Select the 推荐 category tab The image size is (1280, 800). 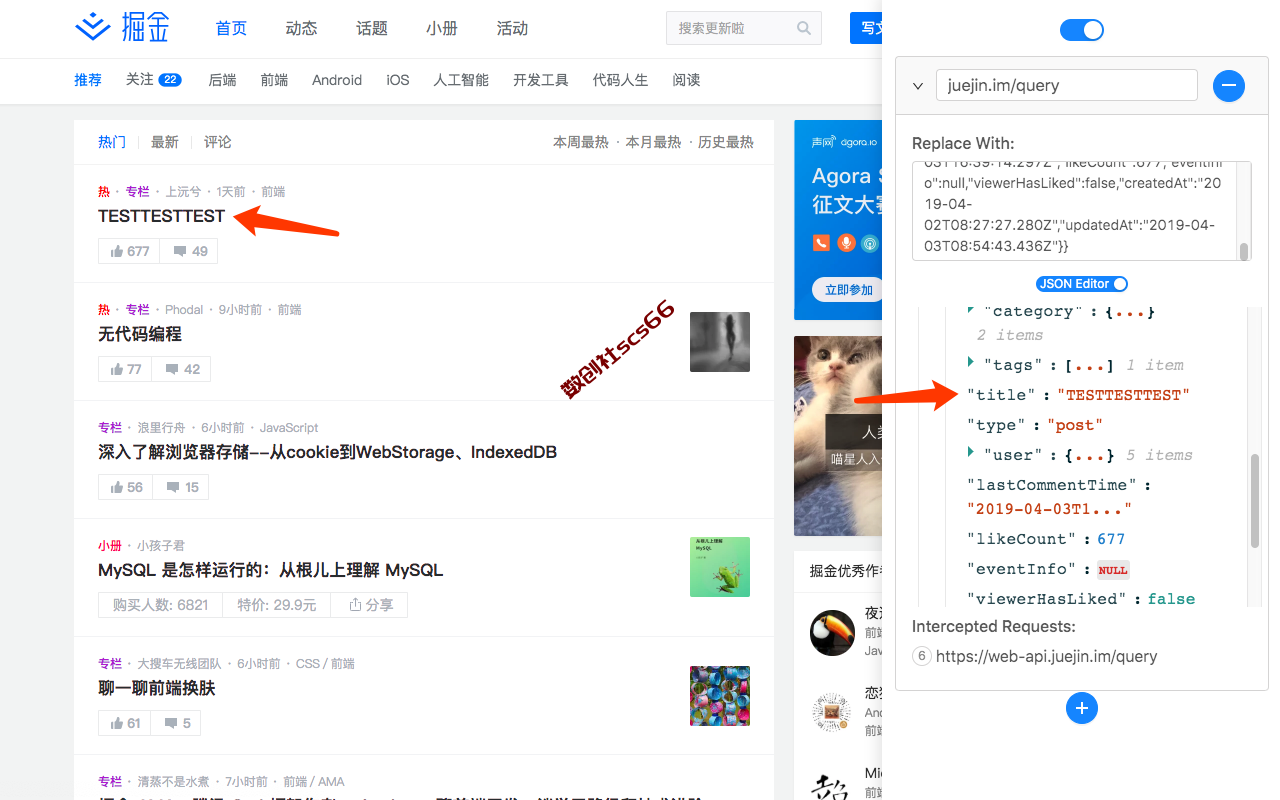[88, 80]
